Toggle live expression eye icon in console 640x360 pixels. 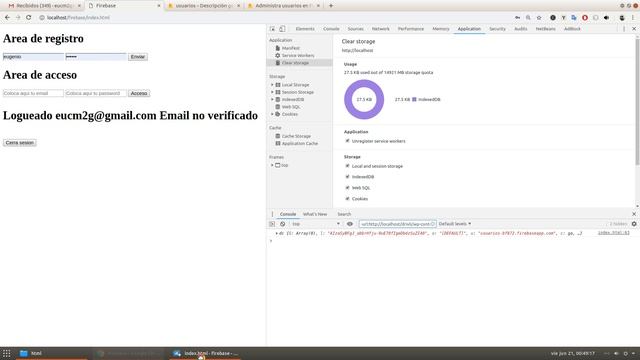(x=350, y=224)
